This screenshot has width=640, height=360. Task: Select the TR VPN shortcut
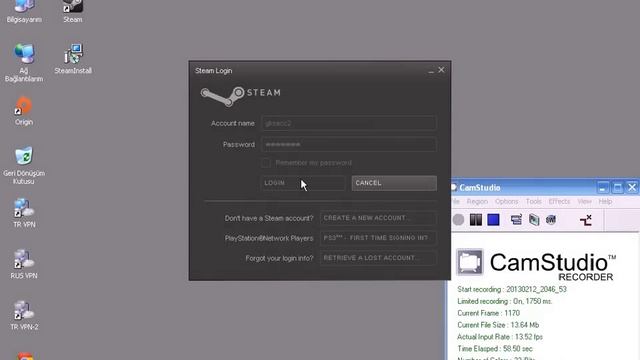coord(24,213)
